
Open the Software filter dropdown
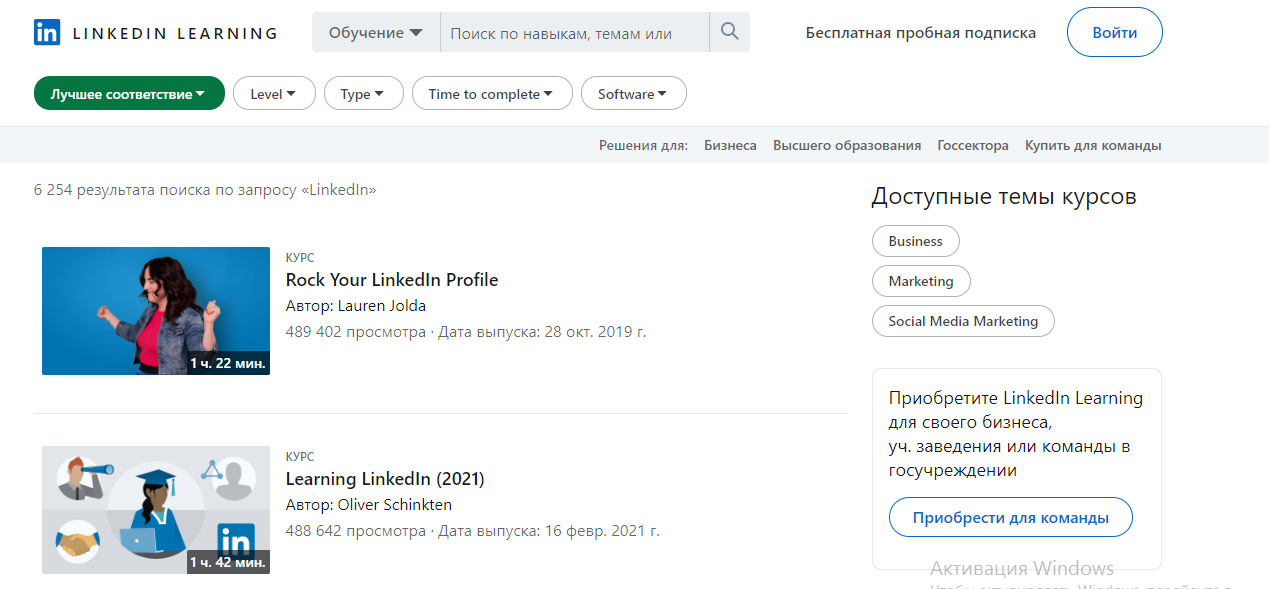pyautogui.click(x=633, y=94)
